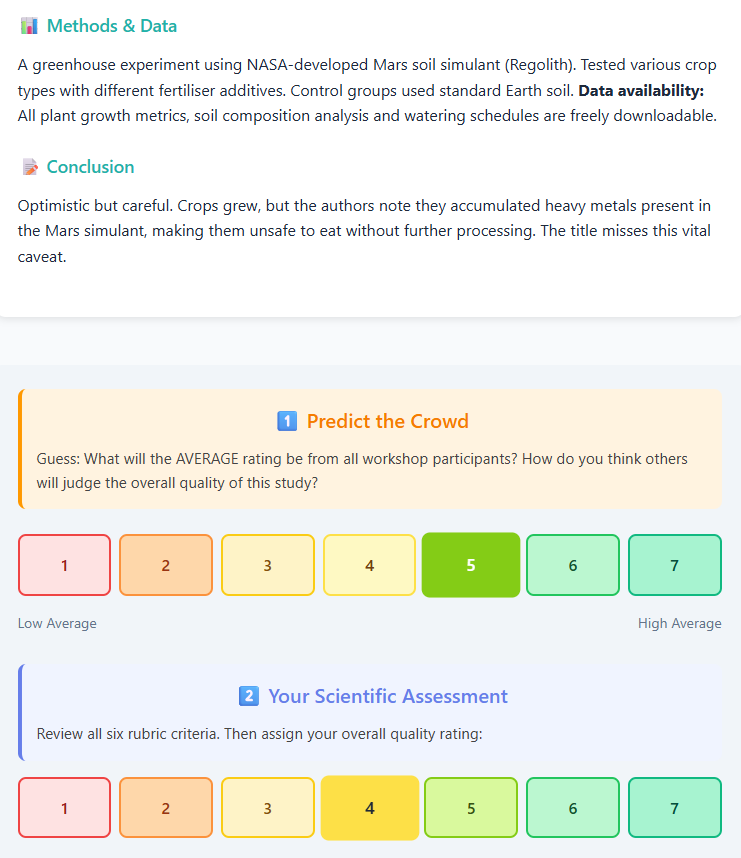741x858 pixels.
Task: Click the blue "1" badge beside Predict the Crowd
Action: pyautogui.click(x=287, y=421)
